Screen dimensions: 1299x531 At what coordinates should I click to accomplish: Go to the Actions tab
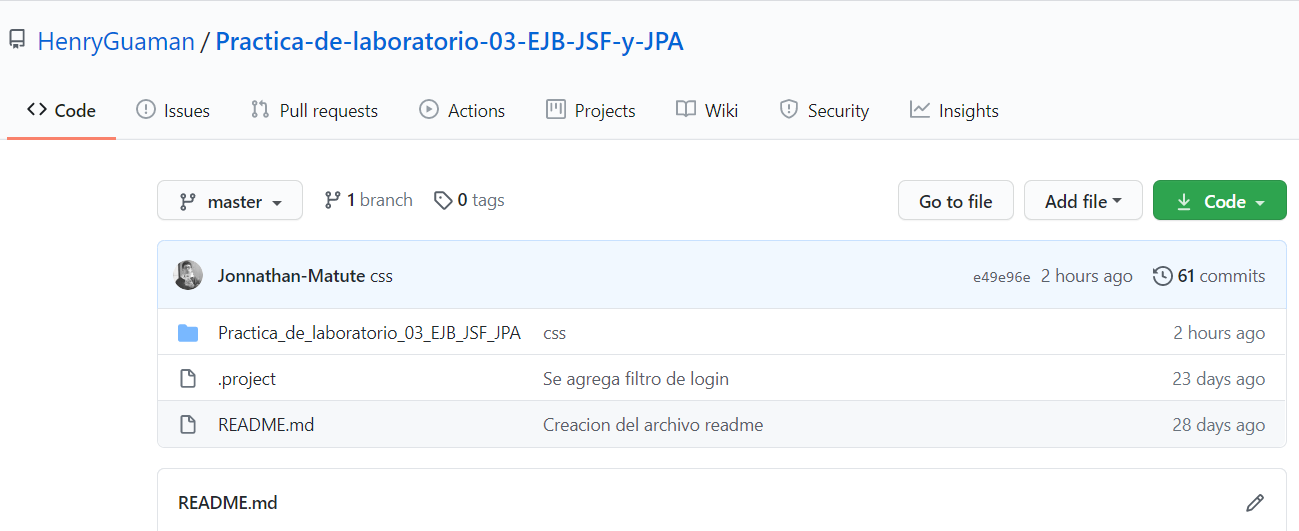462,110
